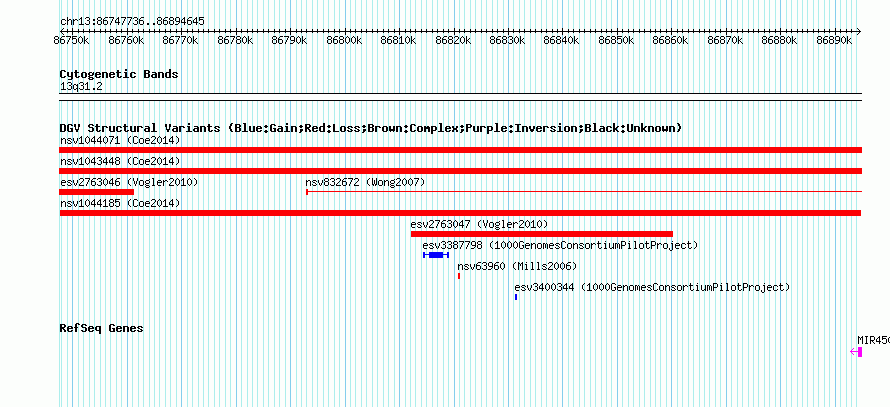Viewport: 890px width, 407px height.
Task: Click the 86760k ruler tick label
Action: pyautogui.click(x=126, y=40)
